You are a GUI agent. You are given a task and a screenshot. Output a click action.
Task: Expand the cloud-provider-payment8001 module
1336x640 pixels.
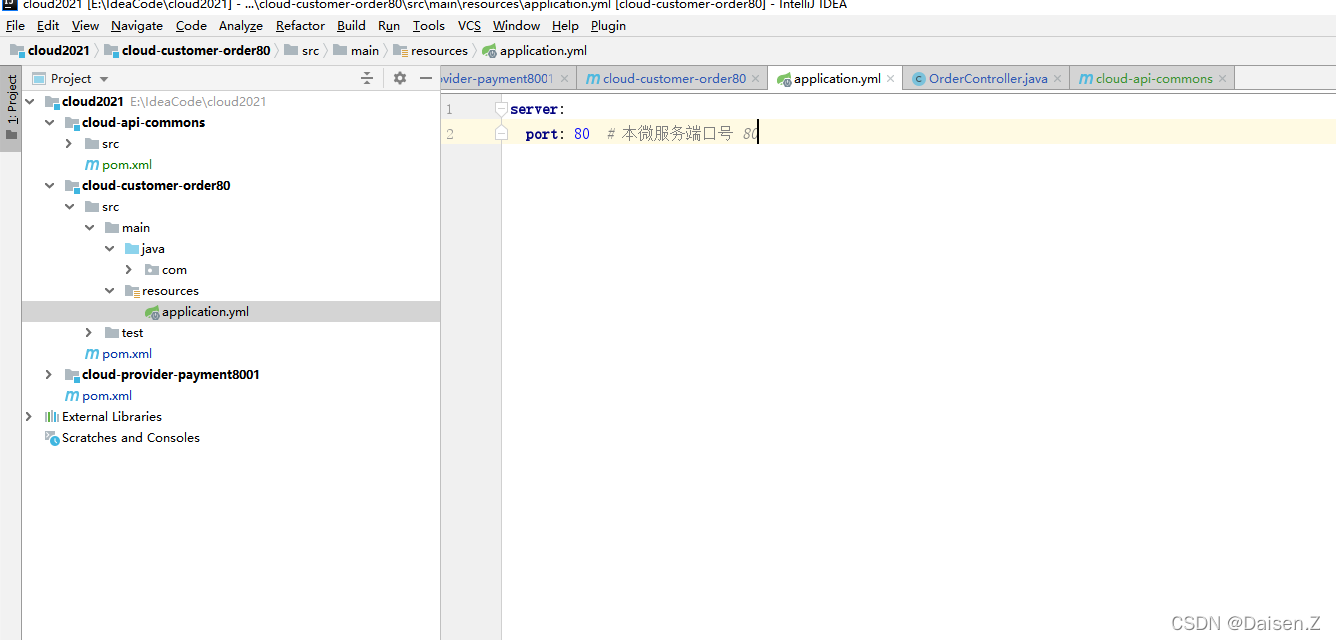click(49, 375)
